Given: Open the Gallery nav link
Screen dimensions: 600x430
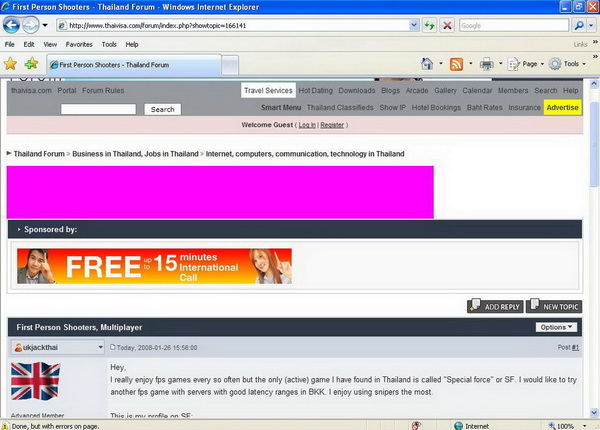Looking at the screenshot, I should tap(445, 91).
